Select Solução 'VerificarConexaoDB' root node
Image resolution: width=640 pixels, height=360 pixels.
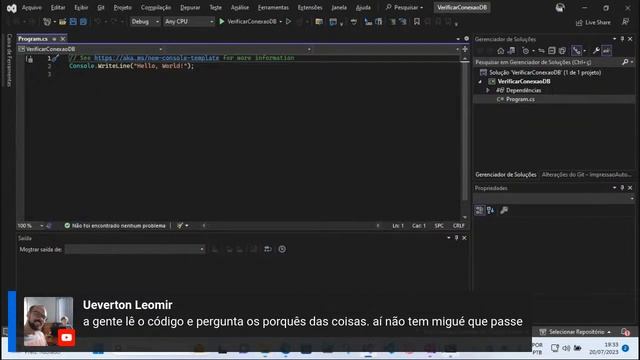pyautogui.click(x=545, y=73)
